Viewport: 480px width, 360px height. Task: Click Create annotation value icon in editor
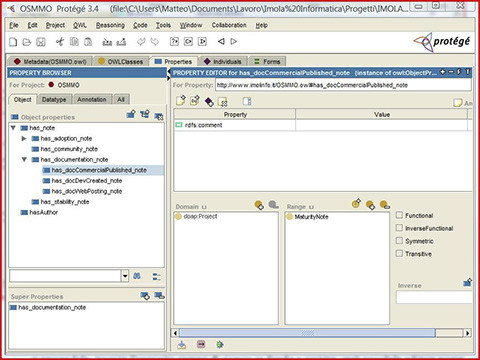point(181,101)
